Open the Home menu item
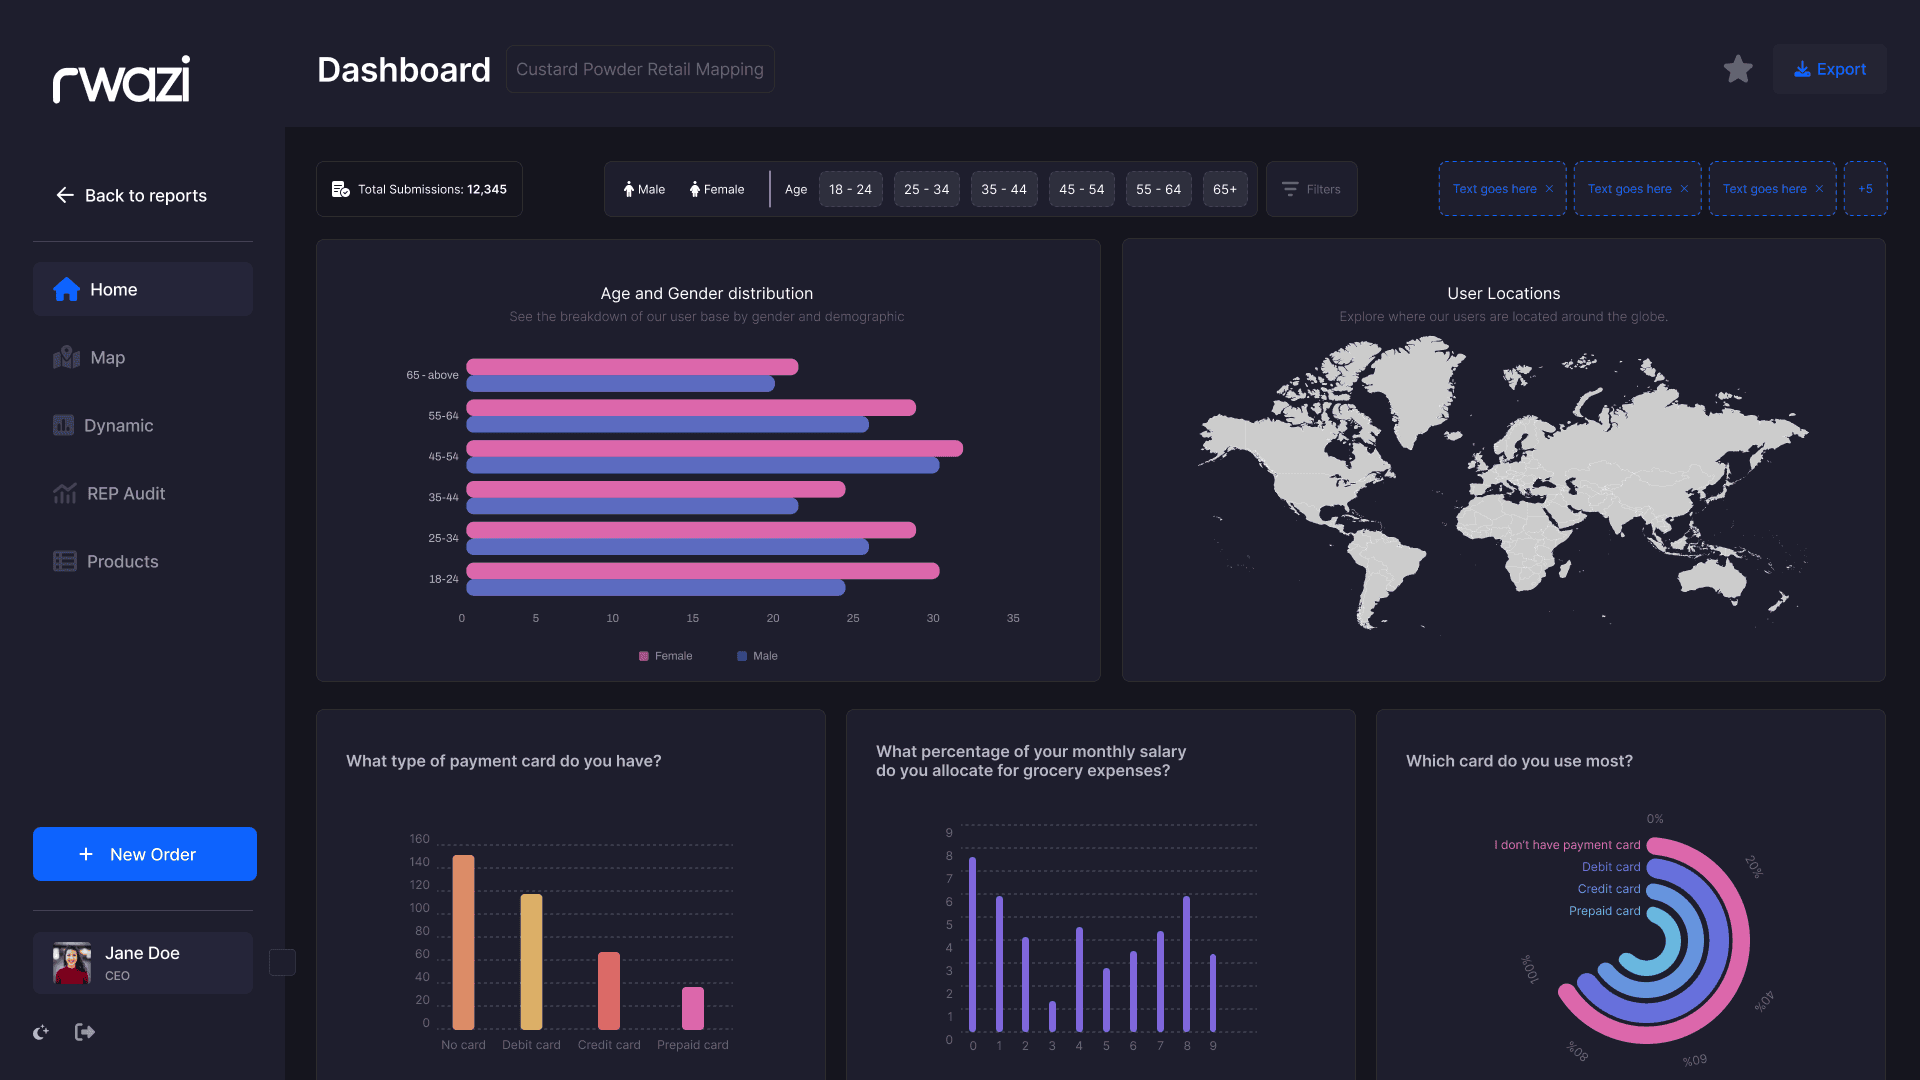Viewport: 1920px width, 1080px height. pos(143,289)
